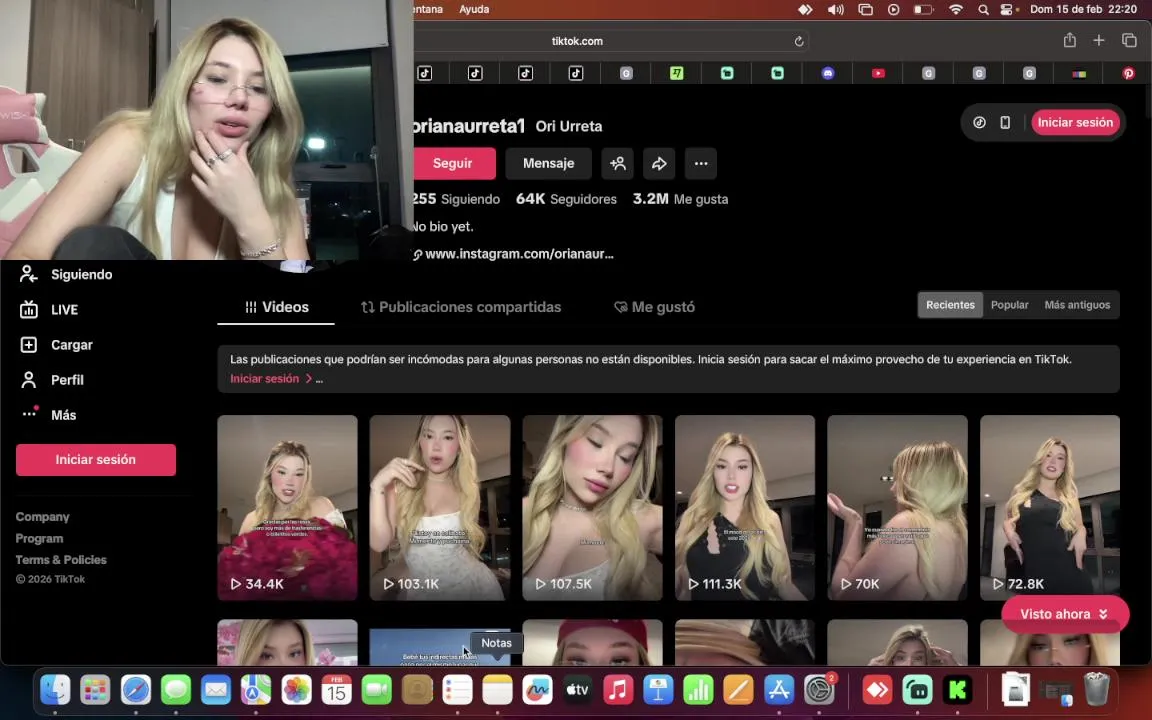The image size is (1152, 720).
Task: Open Kick app in Dock
Action: [957, 690]
